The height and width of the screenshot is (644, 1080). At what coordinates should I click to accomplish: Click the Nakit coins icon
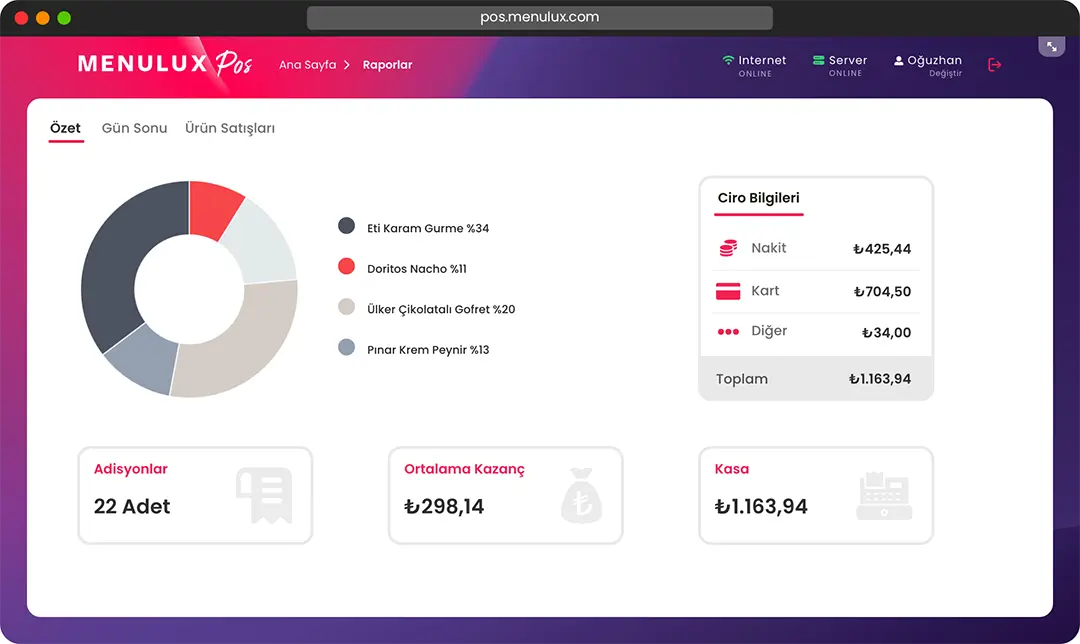728,248
